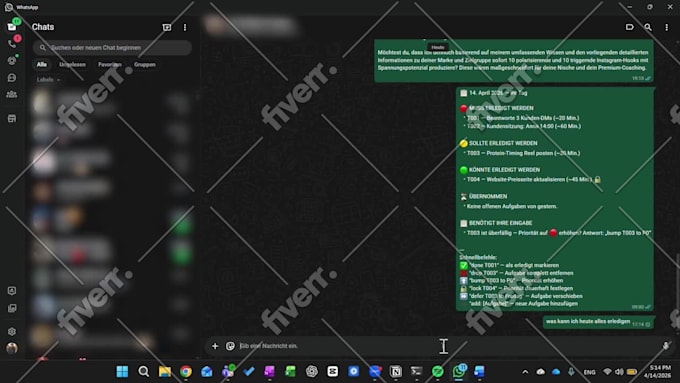Switch the ENG input language indicator
This screenshot has width=680, height=383.
coord(589,372)
